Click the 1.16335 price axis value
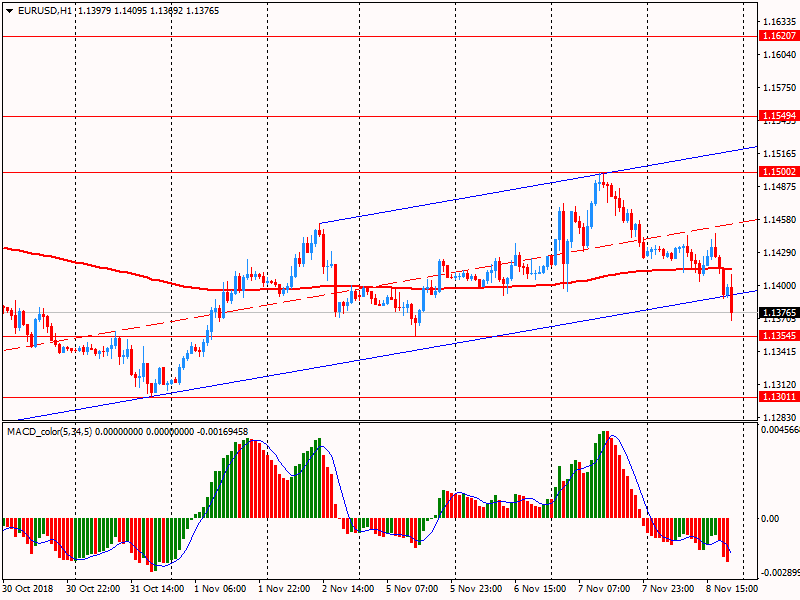 pos(777,21)
